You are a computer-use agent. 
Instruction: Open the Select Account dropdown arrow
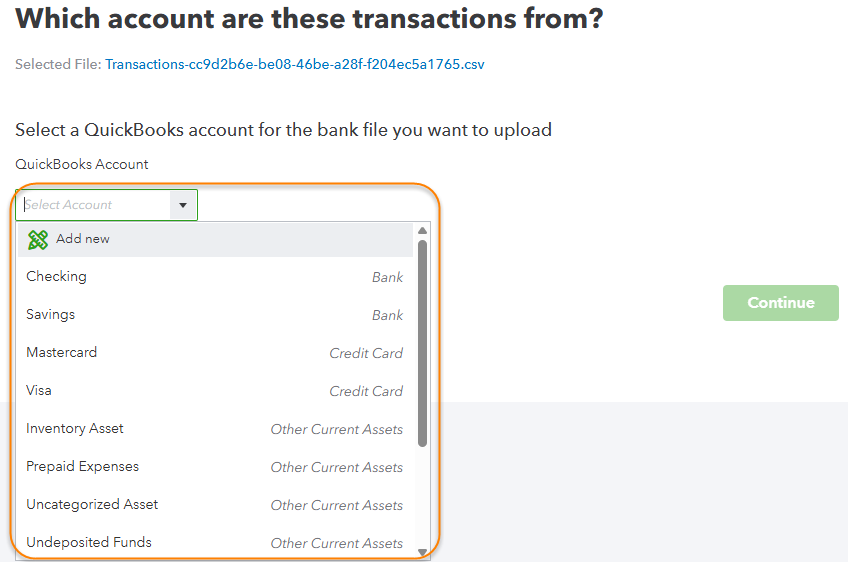pyautogui.click(x=183, y=205)
